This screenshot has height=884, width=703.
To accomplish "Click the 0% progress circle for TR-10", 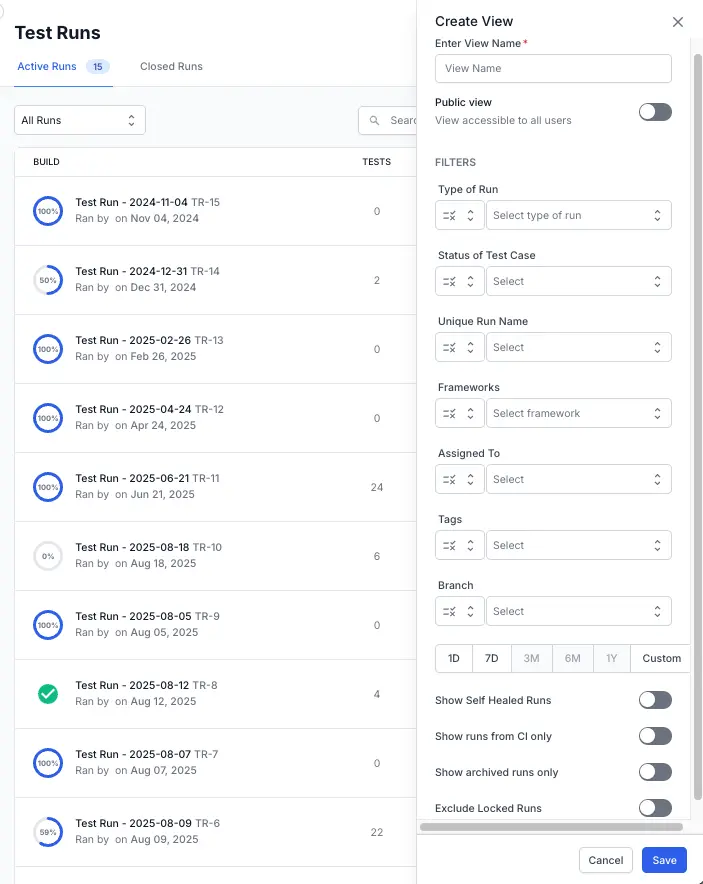I will pos(48,555).
